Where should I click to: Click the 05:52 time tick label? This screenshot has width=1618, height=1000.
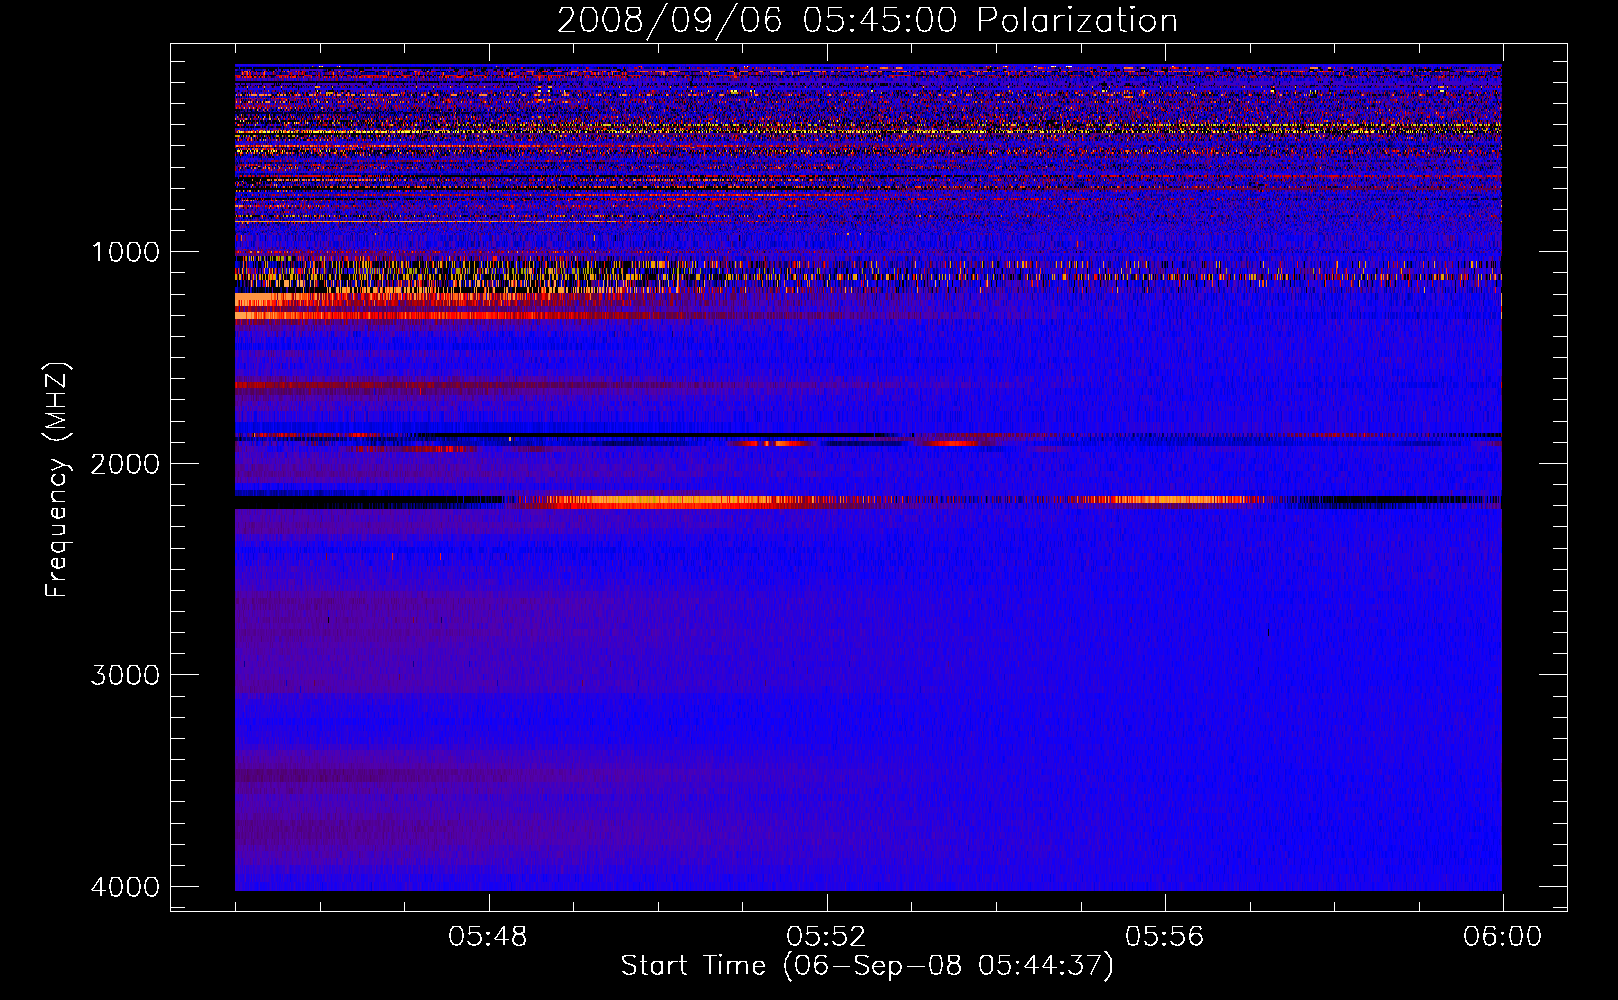click(x=826, y=937)
